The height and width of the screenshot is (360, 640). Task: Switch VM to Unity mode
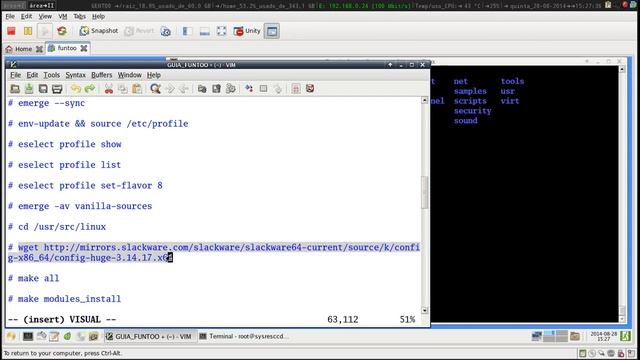coord(247,31)
